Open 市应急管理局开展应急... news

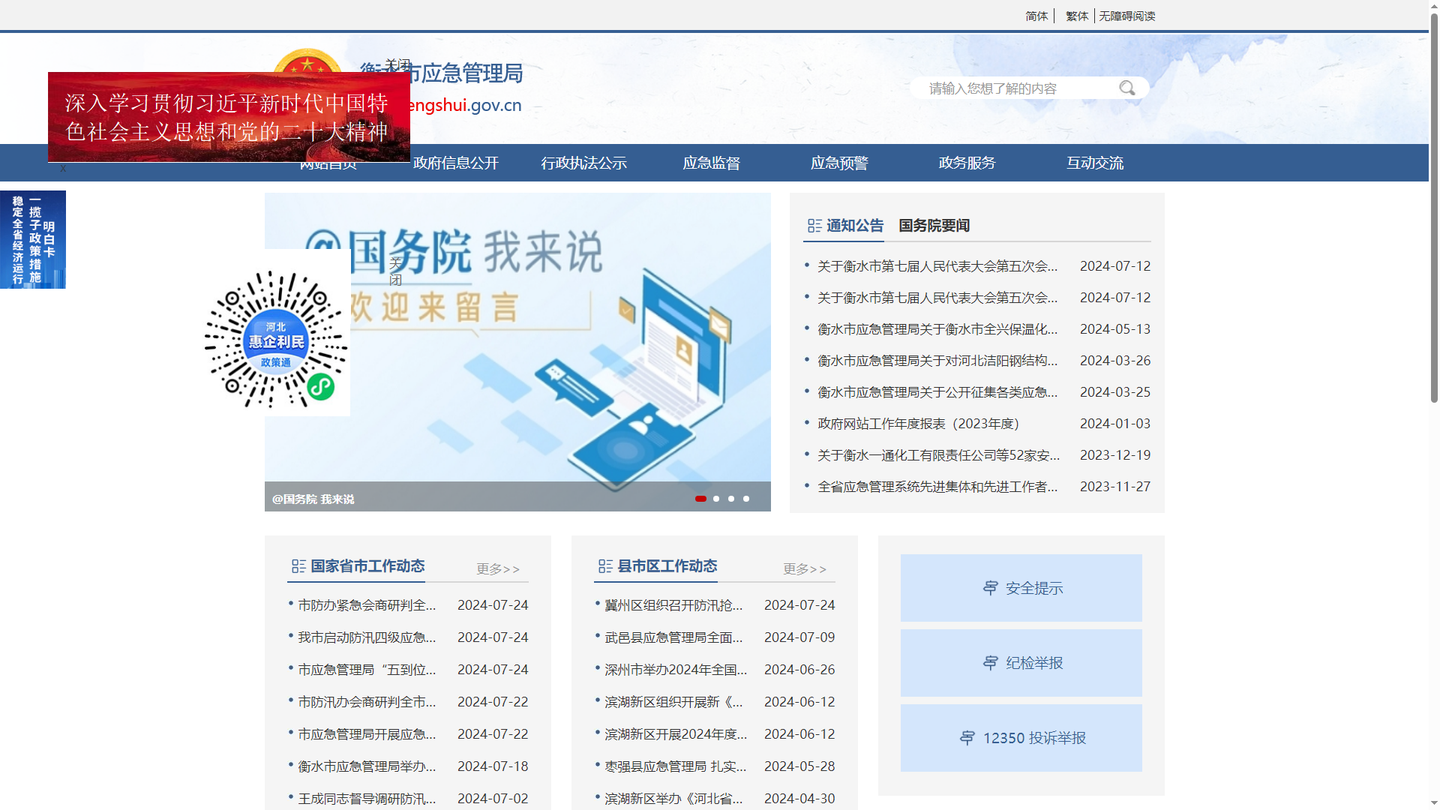pos(367,734)
